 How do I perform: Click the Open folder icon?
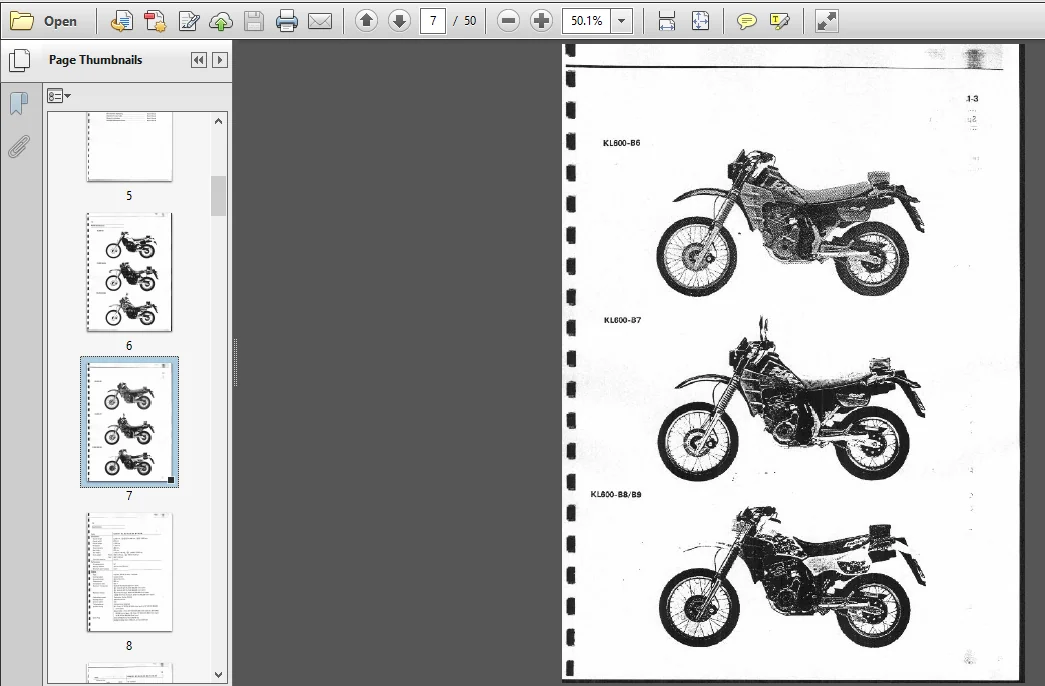[21, 21]
